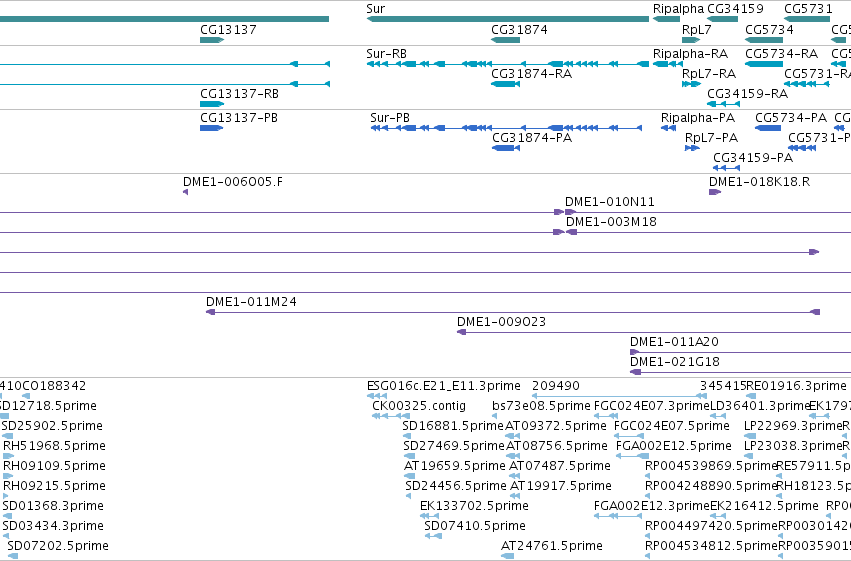The height and width of the screenshot is (561, 851).
Task: Select the SD24456.5prime EST label
Action: [456, 485]
